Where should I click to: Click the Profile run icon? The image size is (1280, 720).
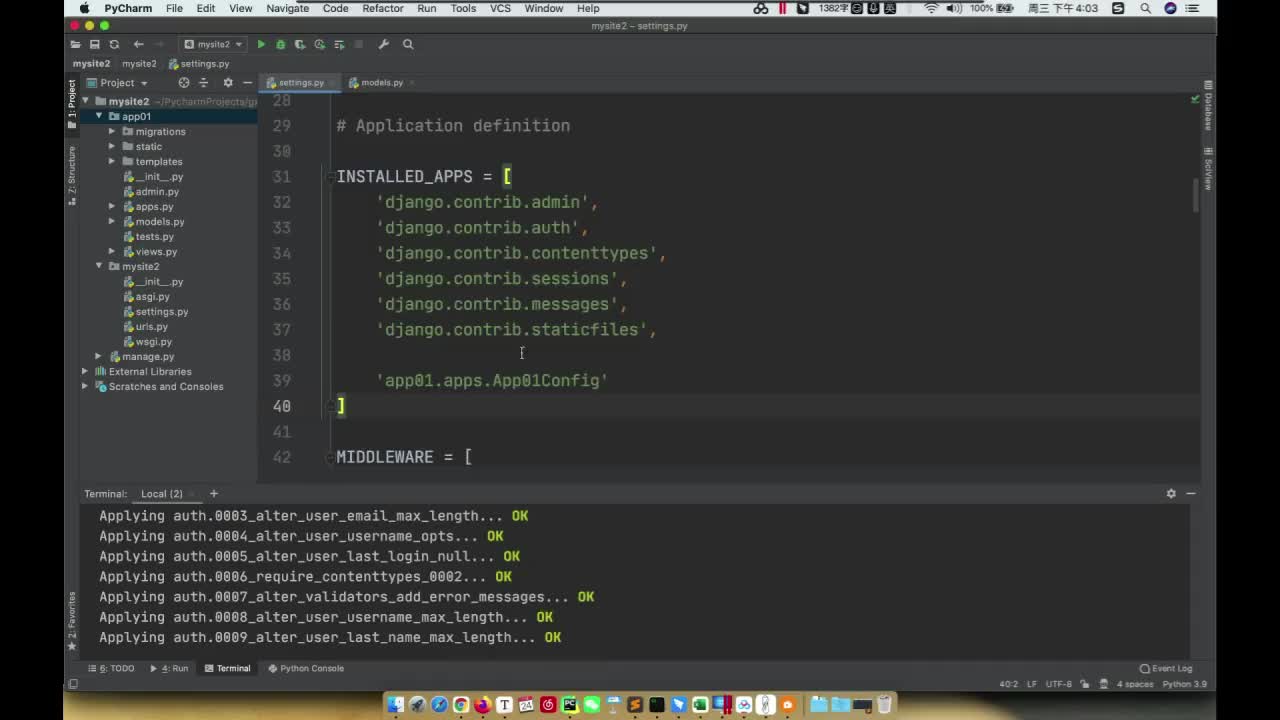click(320, 44)
